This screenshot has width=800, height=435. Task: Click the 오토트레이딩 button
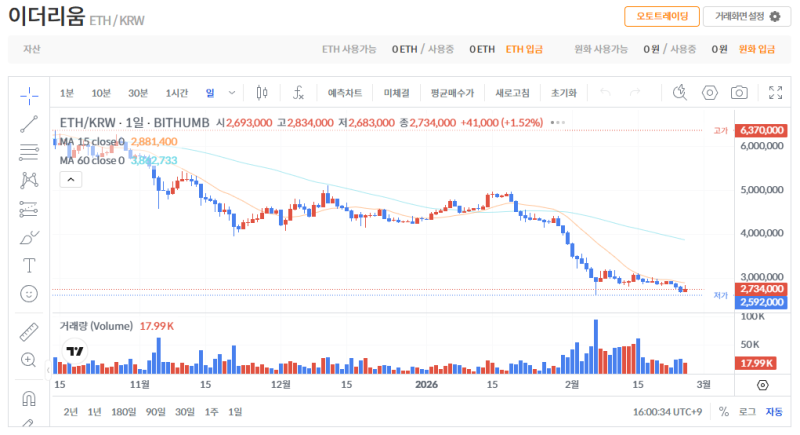click(662, 16)
